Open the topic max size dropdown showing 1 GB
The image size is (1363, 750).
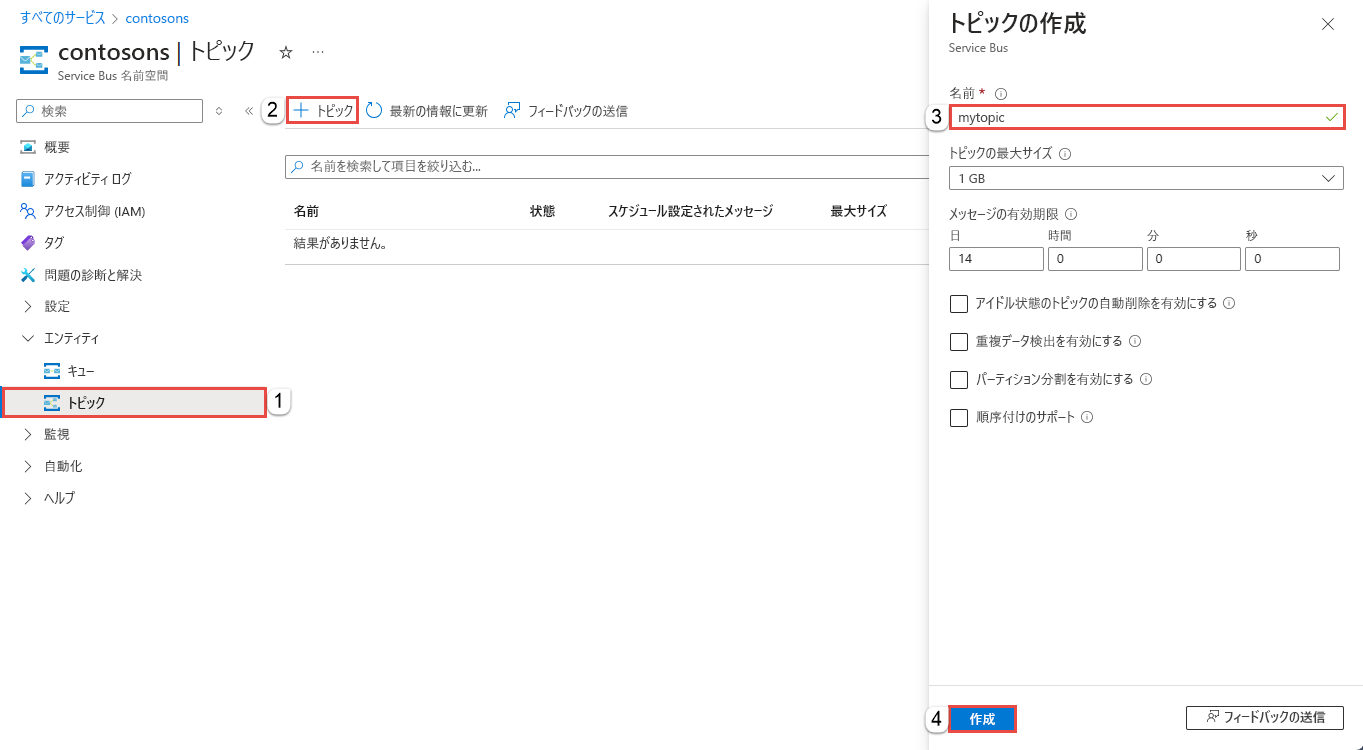[x=1146, y=178]
